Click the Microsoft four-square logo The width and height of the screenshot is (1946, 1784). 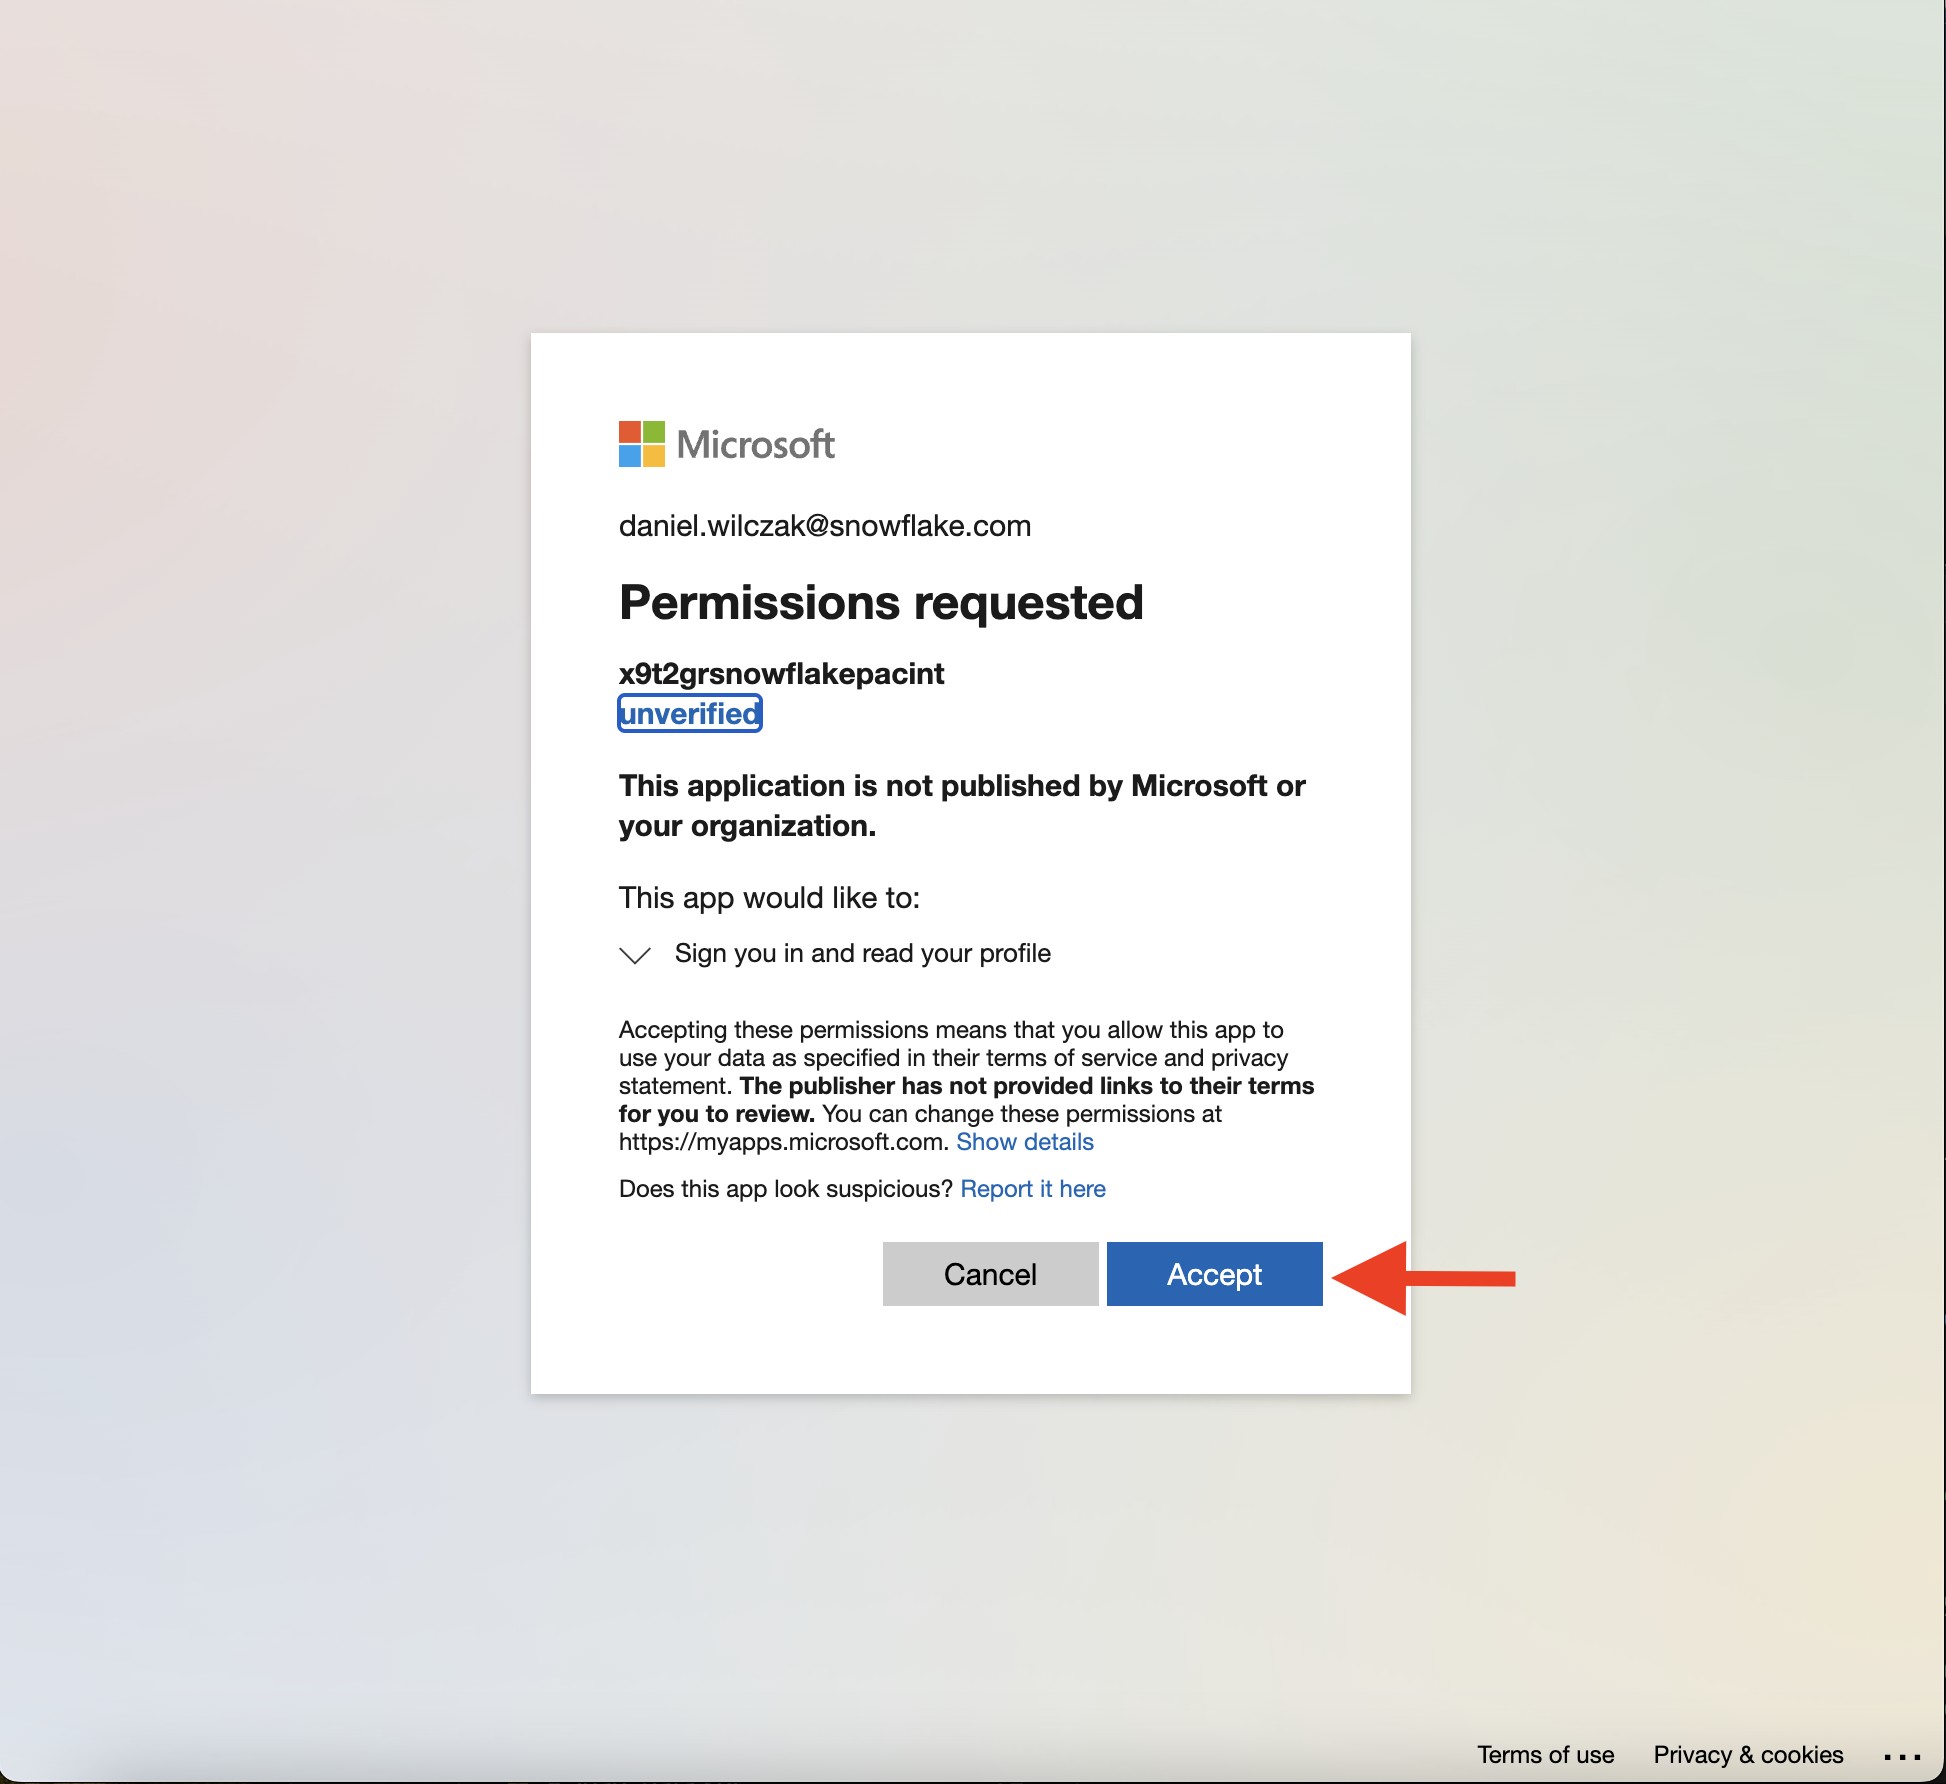641,444
